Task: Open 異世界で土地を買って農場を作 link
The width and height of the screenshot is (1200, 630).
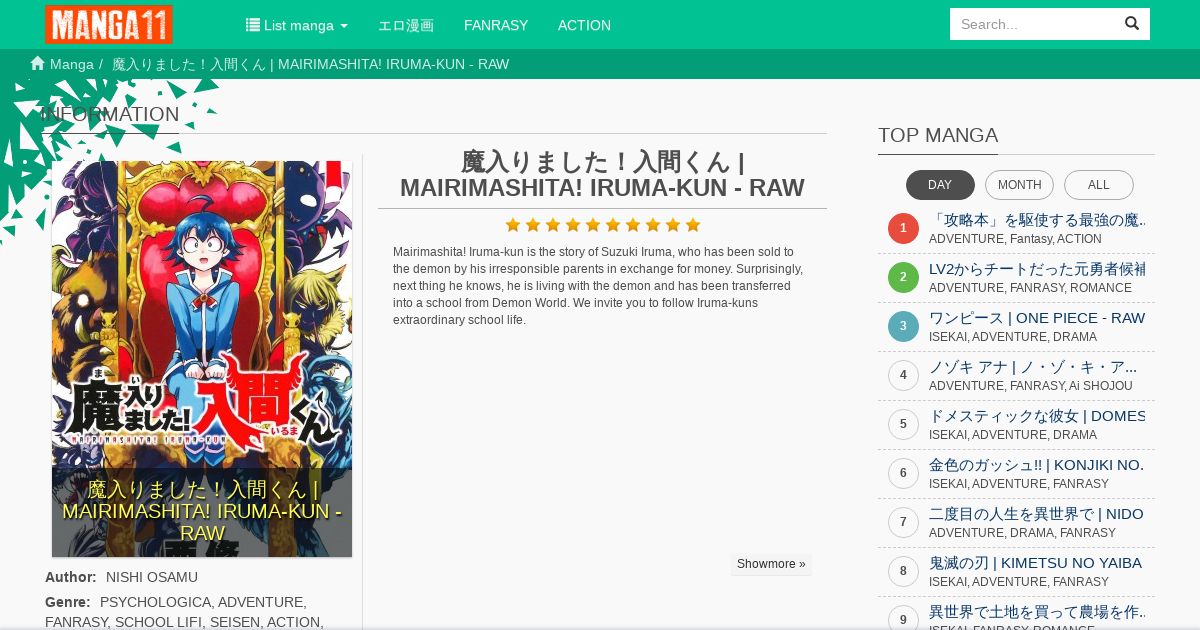Action: click(x=1037, y=612)
